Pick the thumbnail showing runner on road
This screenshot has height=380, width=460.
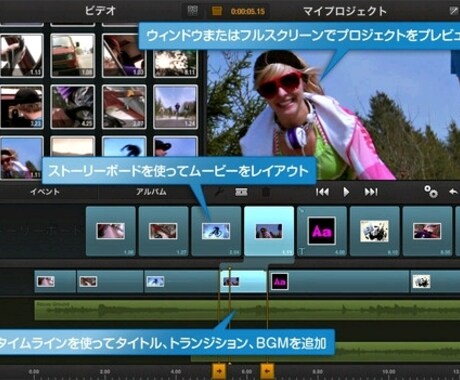(x=175, y=107)
